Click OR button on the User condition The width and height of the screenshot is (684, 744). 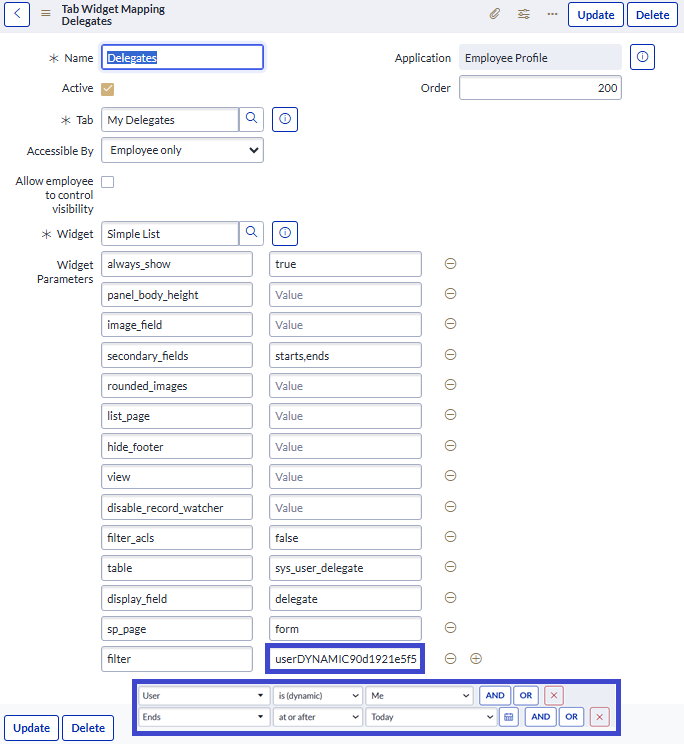(x=526, y=695)
